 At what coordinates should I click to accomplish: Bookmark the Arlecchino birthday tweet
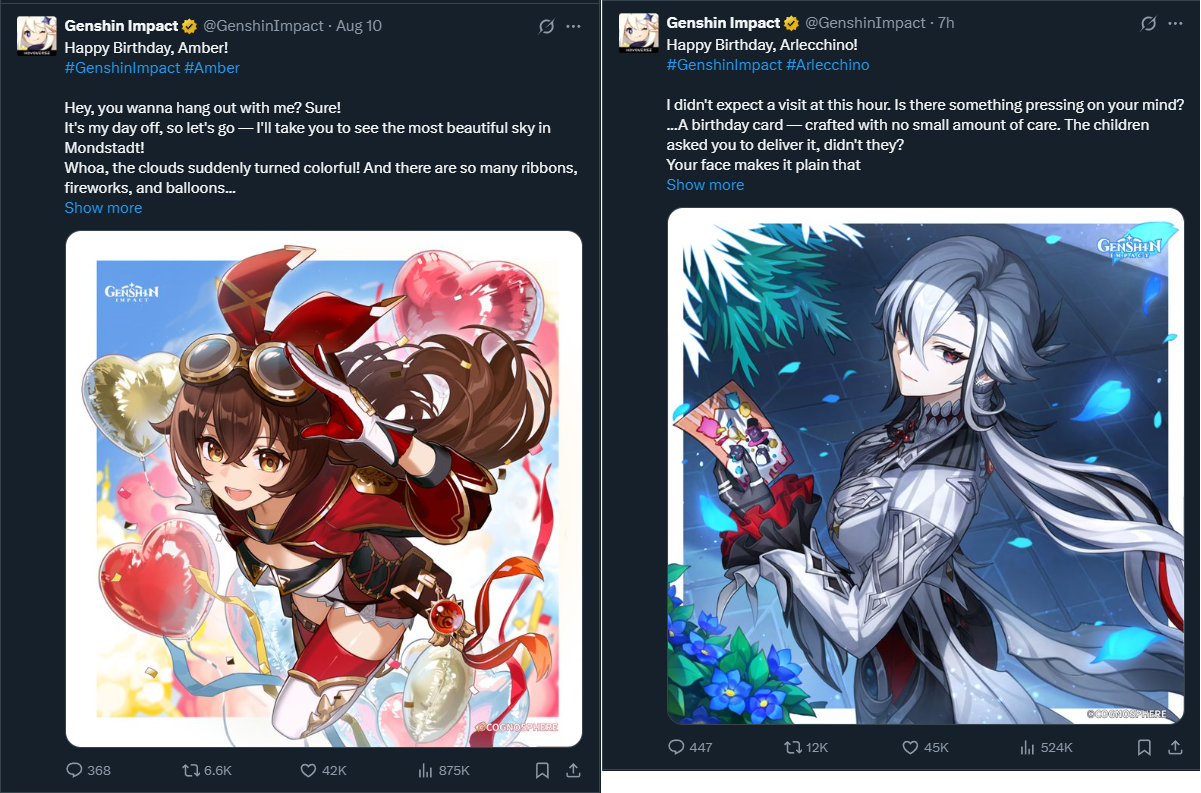pos(1143,747)
